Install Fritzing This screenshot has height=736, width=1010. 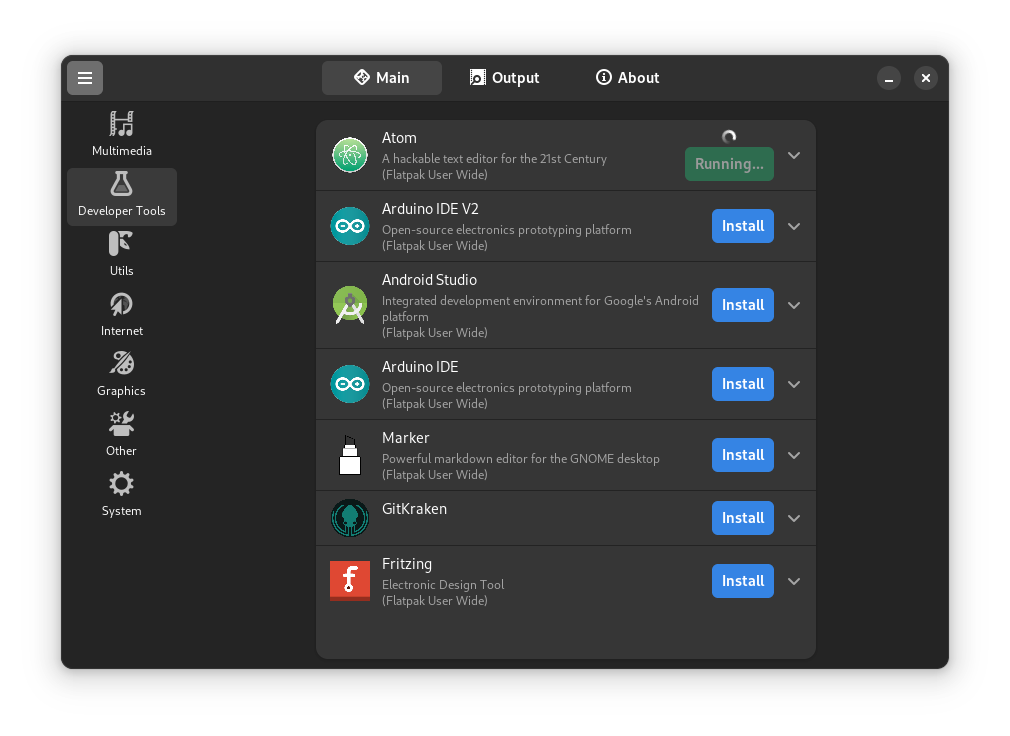point(743,581)
